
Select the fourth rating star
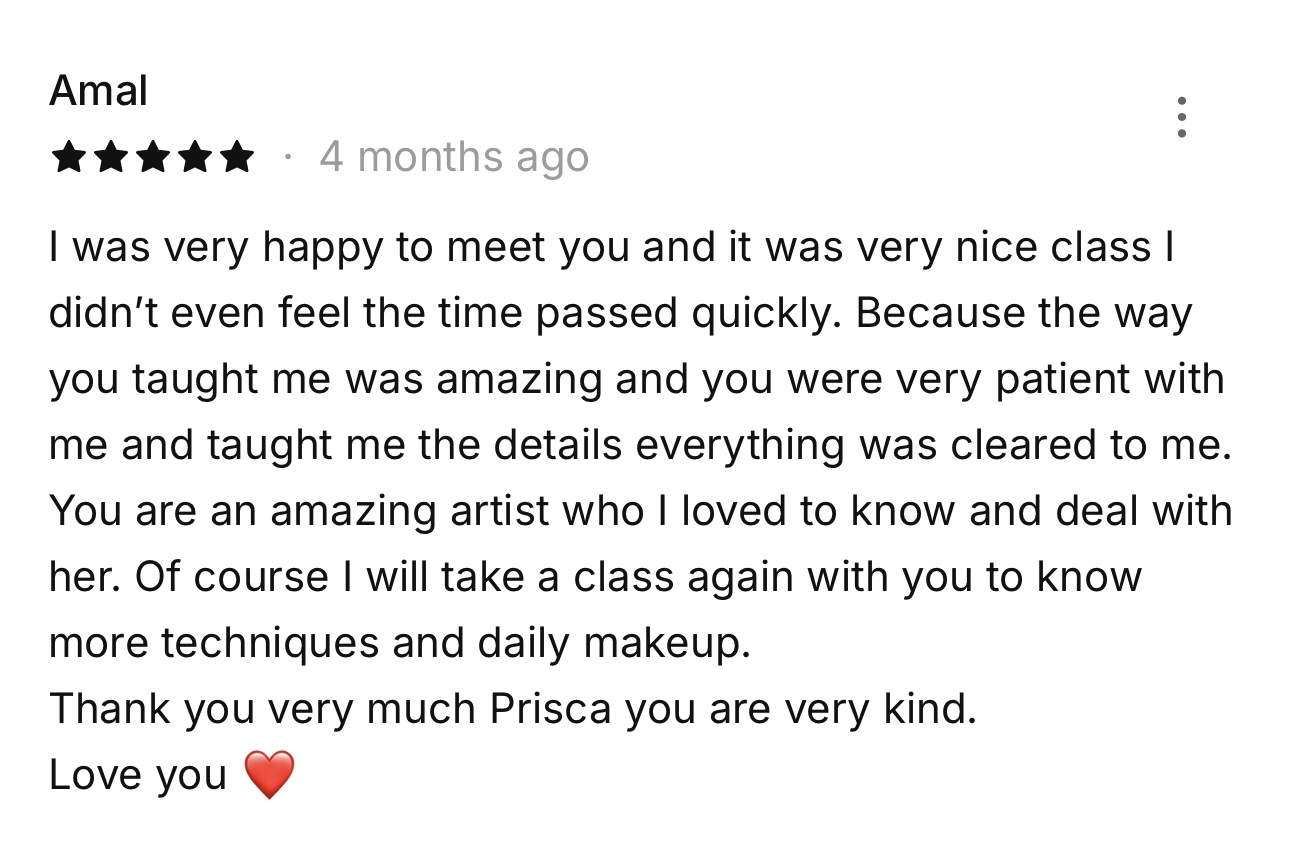[x=195, y=157]
